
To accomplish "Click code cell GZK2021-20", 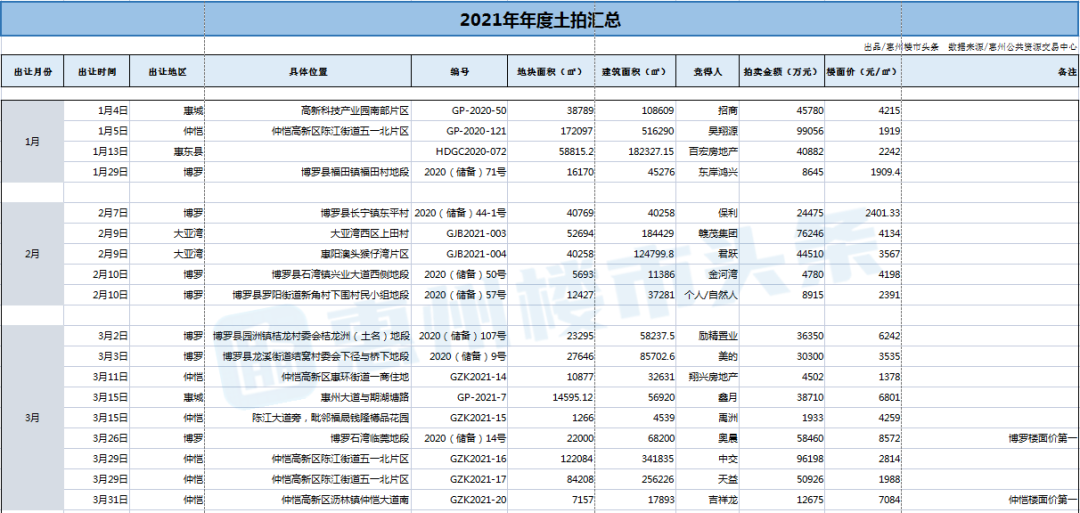I will coord(460,500).
